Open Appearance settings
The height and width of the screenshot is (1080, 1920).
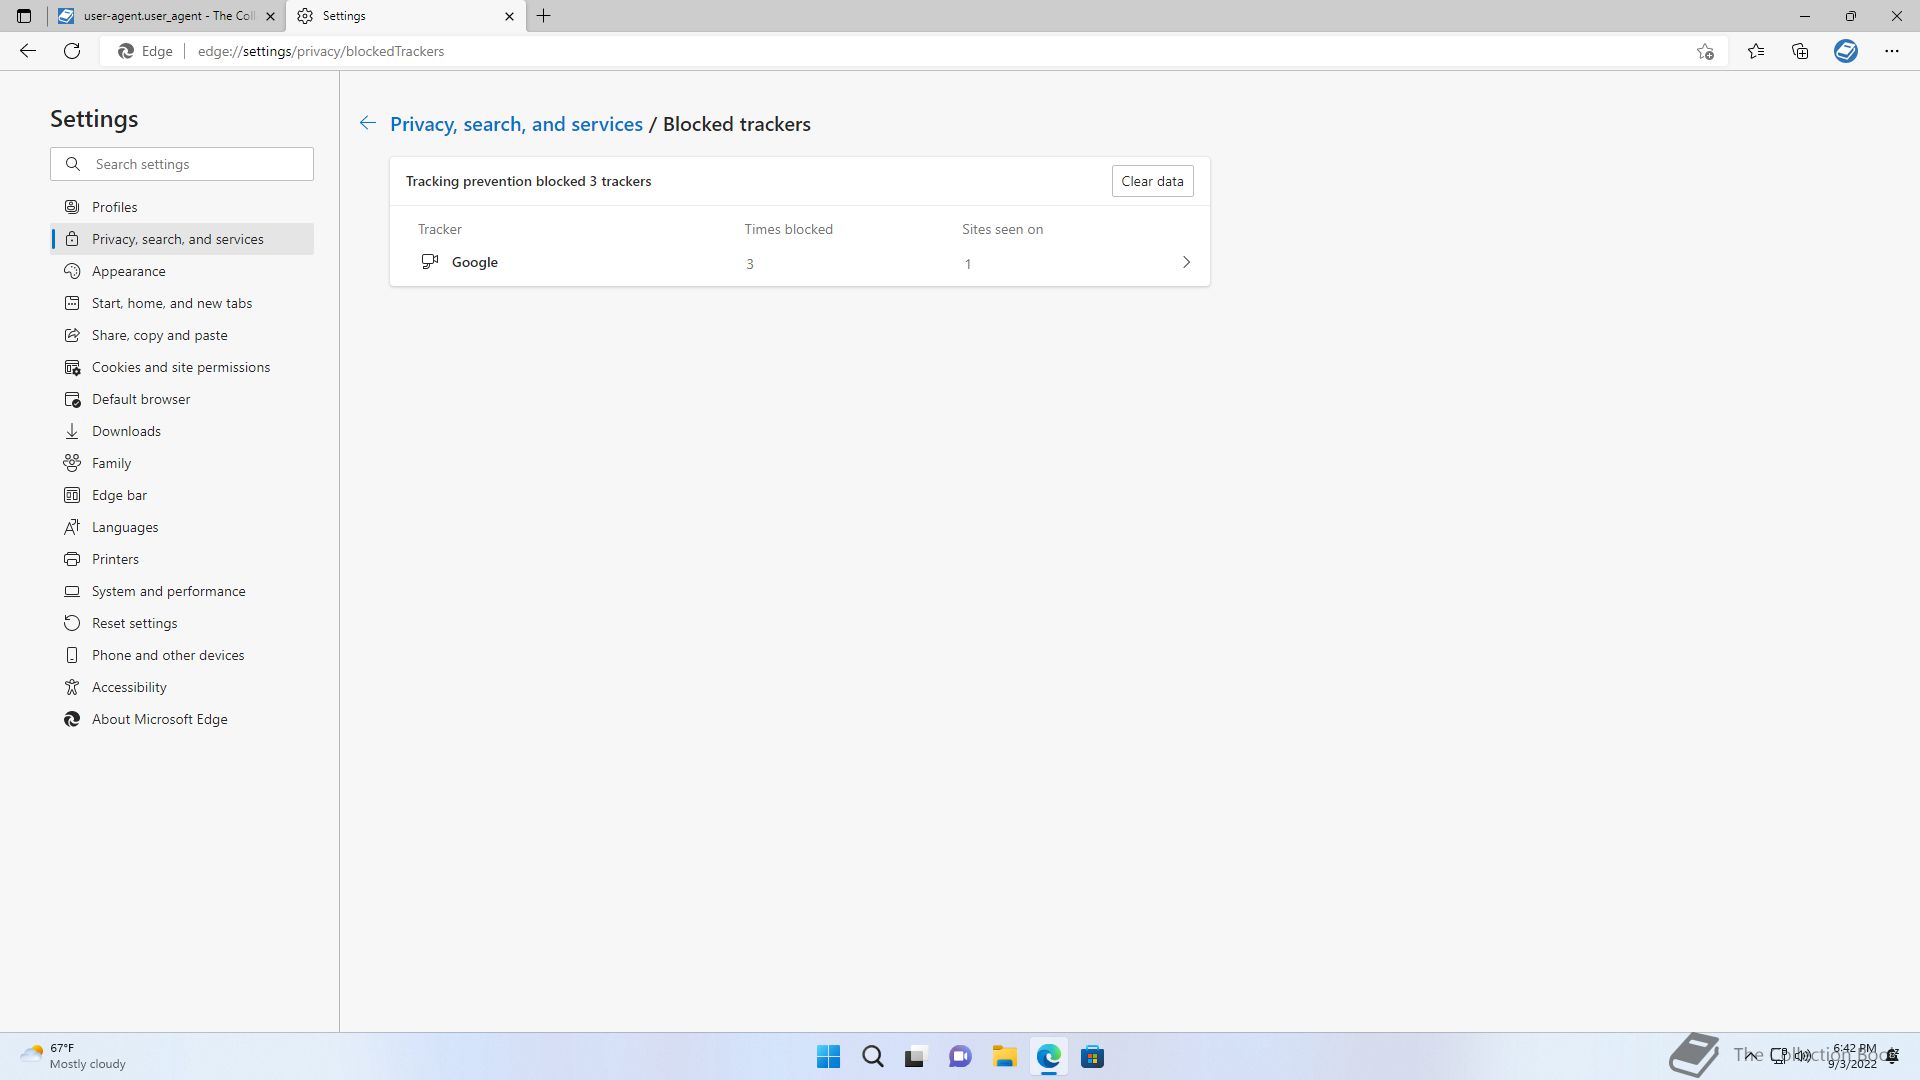[182, 271]
